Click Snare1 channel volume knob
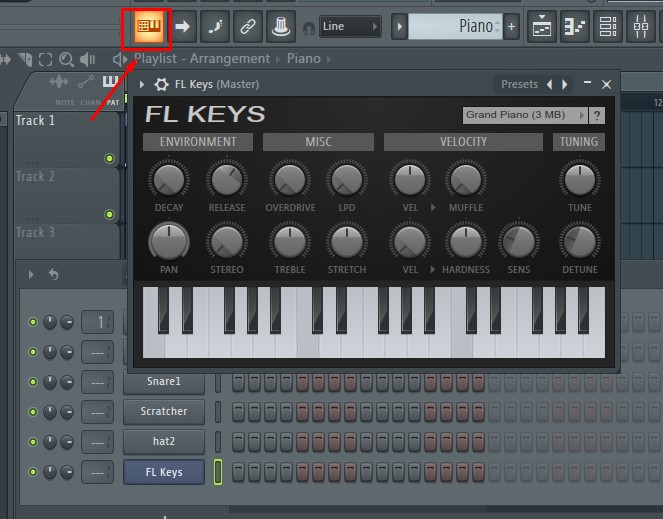Image resolution: width=663 pixels, height=519 pixels. point(66,382)
